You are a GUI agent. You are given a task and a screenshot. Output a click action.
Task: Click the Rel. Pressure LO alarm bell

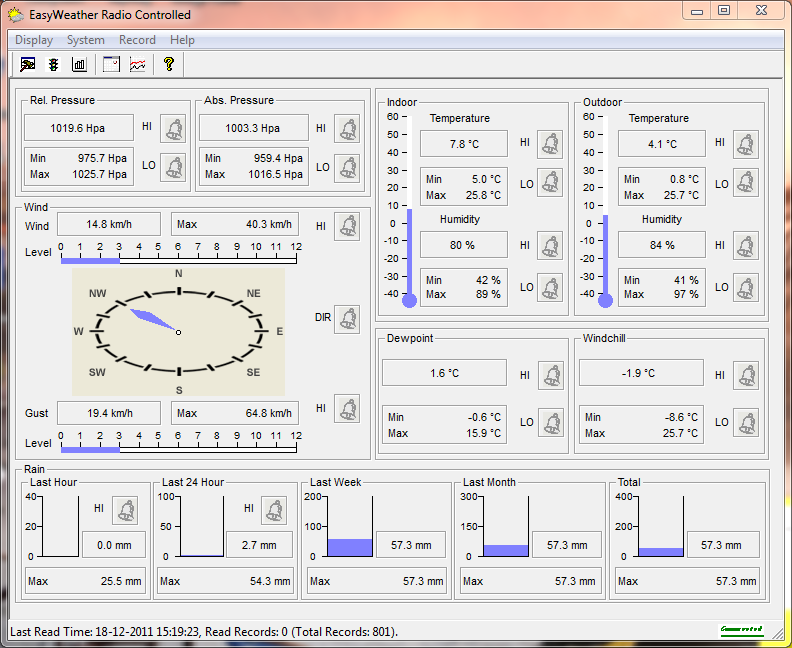174,167
